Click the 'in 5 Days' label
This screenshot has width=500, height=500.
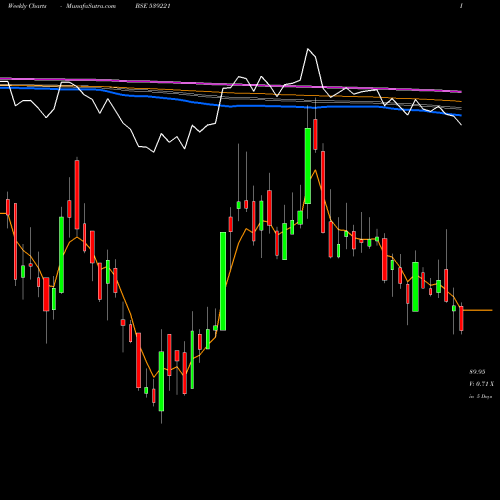[x=480, y=397]
